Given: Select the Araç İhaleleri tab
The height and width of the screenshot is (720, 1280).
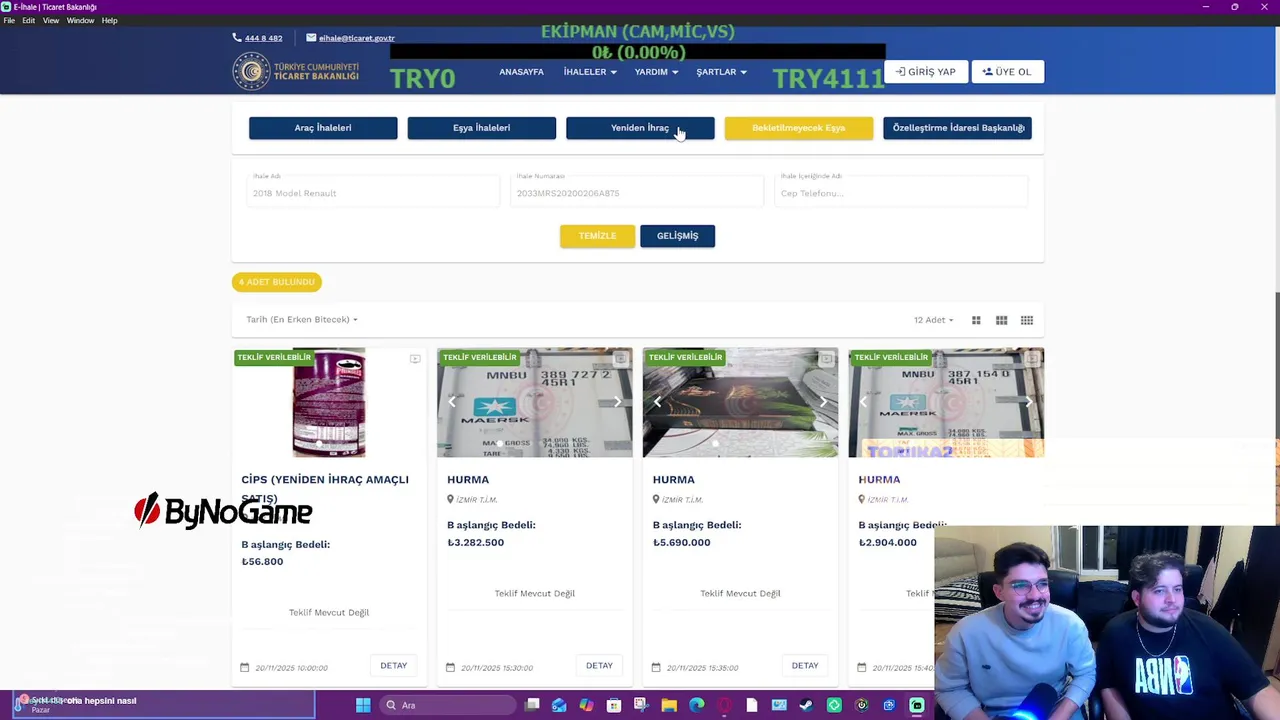Looking at the screenshot, I should [323, 128].
